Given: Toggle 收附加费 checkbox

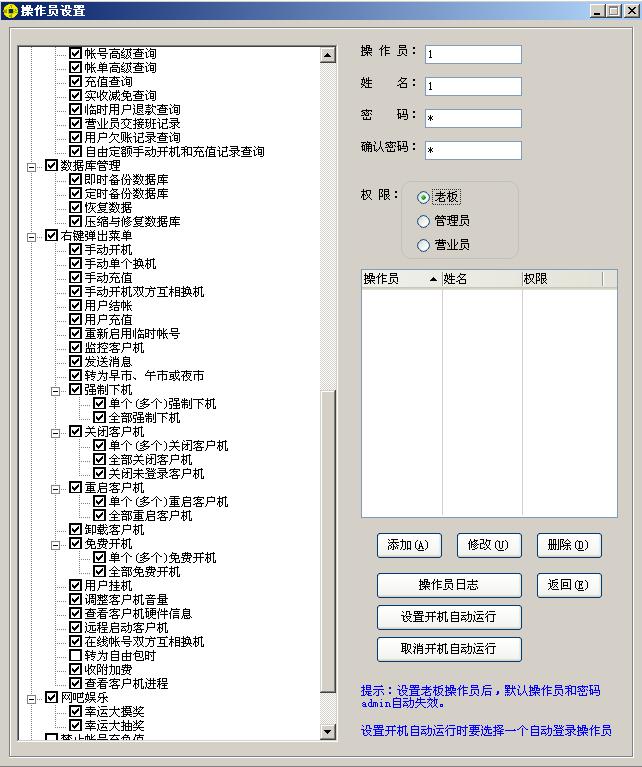Looking at the screenshot, I should tap(75, 669).
